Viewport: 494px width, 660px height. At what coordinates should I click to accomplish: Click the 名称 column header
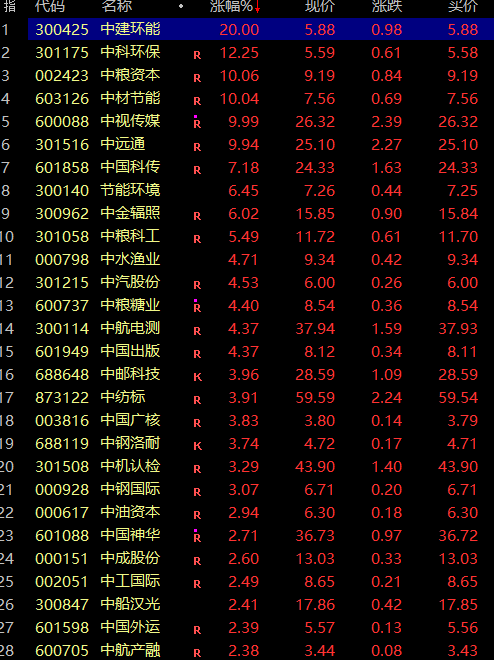(x=117, y=6)
